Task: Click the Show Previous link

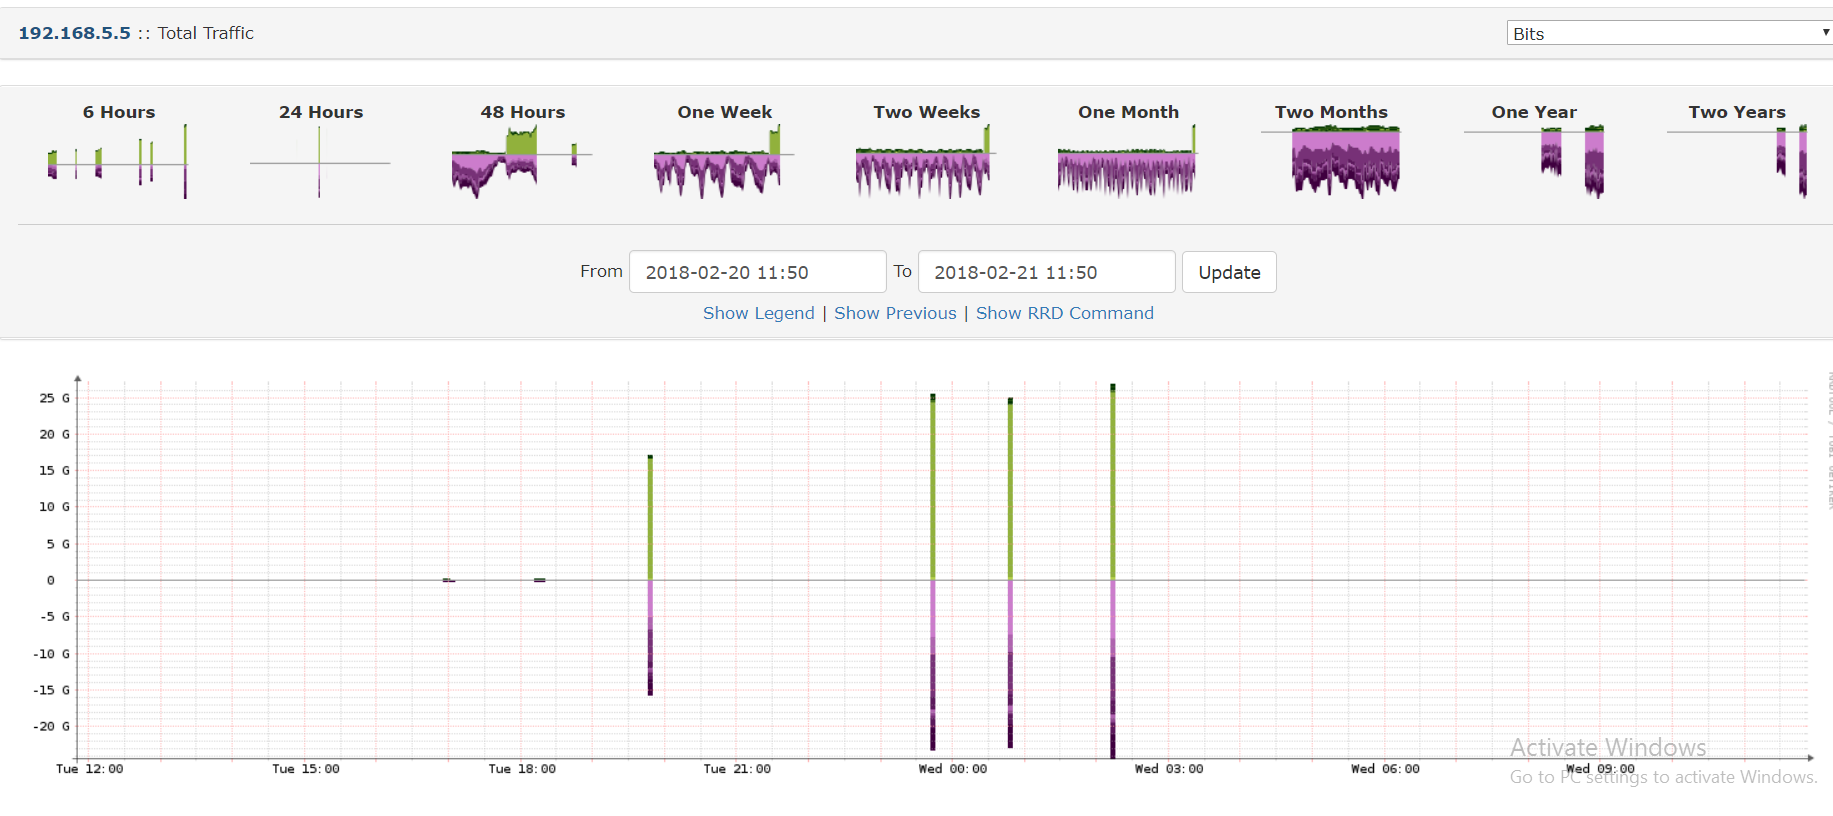Action: coord(895,313)
